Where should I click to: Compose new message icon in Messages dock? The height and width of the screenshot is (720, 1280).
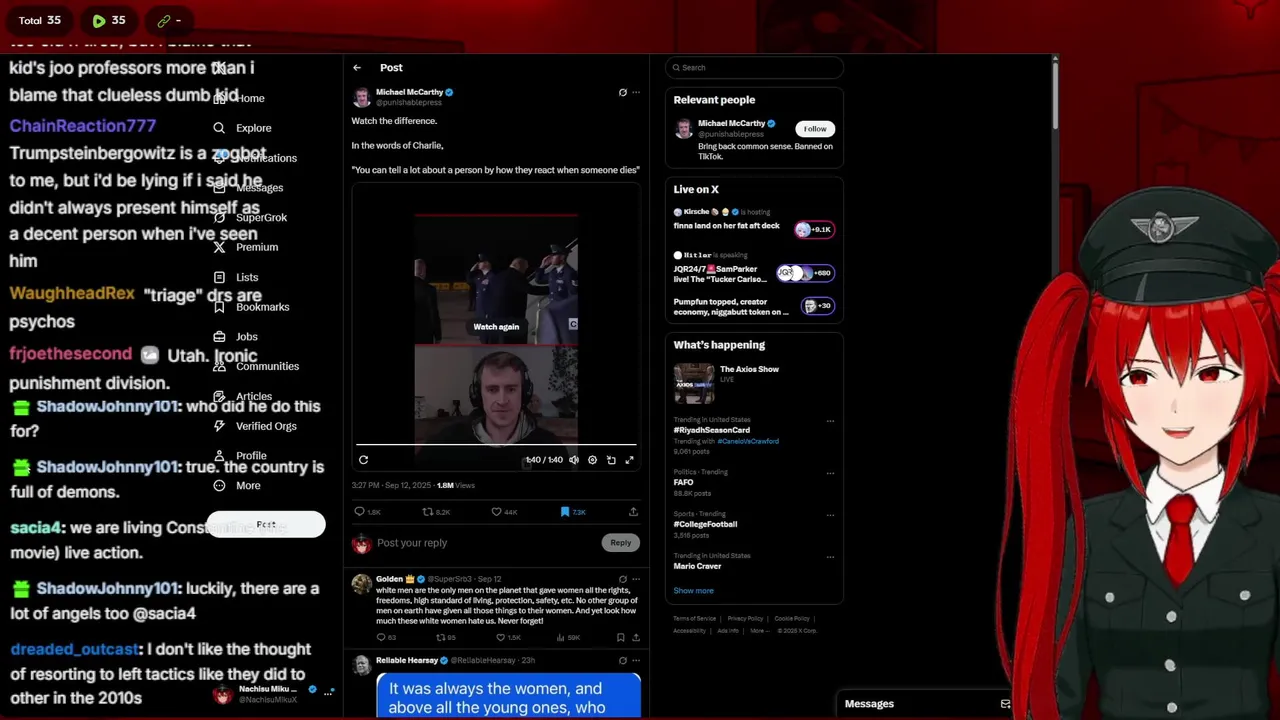1005,704
